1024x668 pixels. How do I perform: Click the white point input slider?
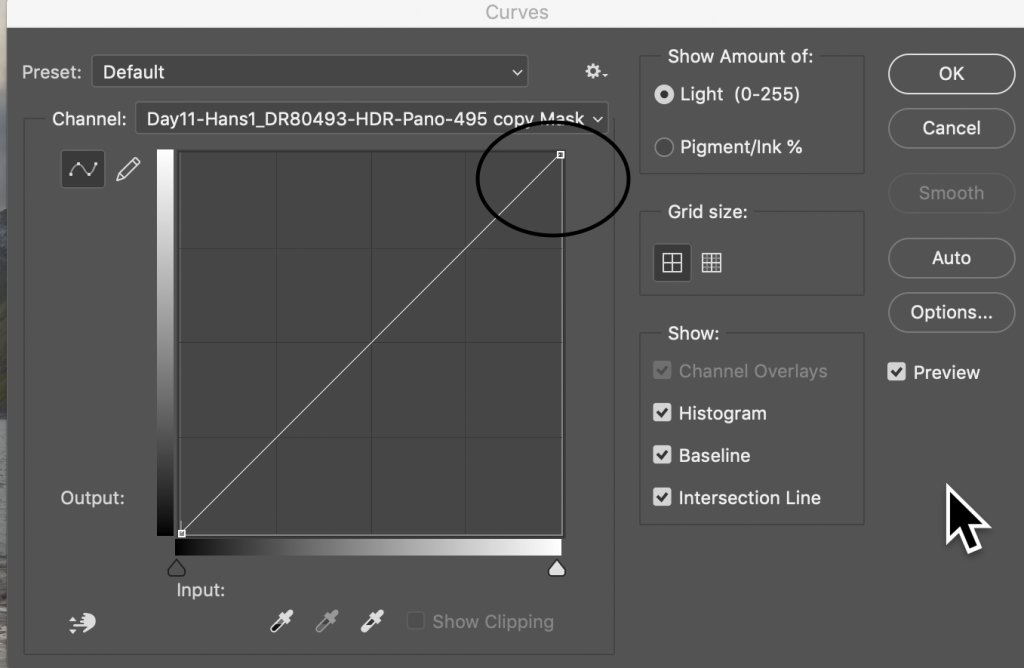click(x=556, y=568)
